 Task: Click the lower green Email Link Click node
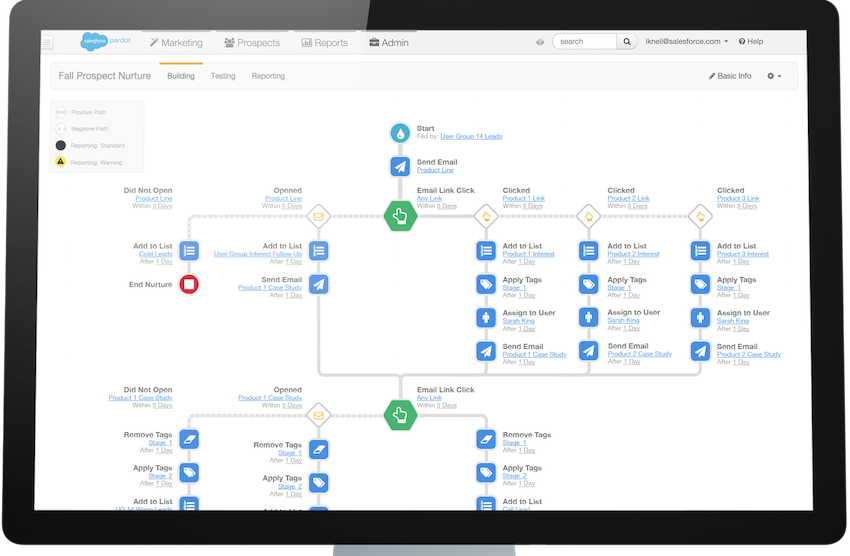pos(400,416)
